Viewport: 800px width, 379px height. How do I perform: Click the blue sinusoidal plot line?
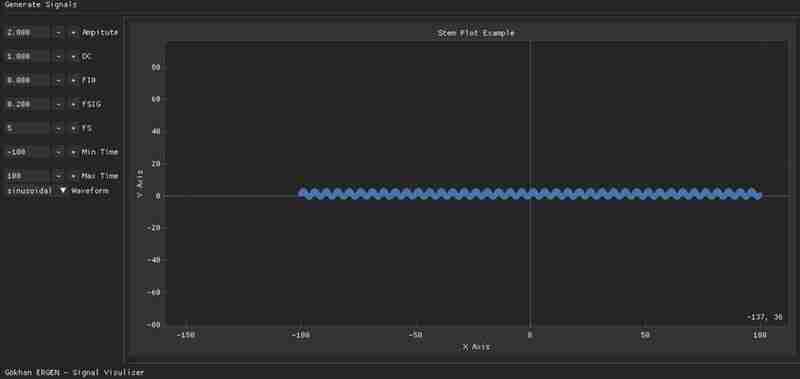point(531,194)
